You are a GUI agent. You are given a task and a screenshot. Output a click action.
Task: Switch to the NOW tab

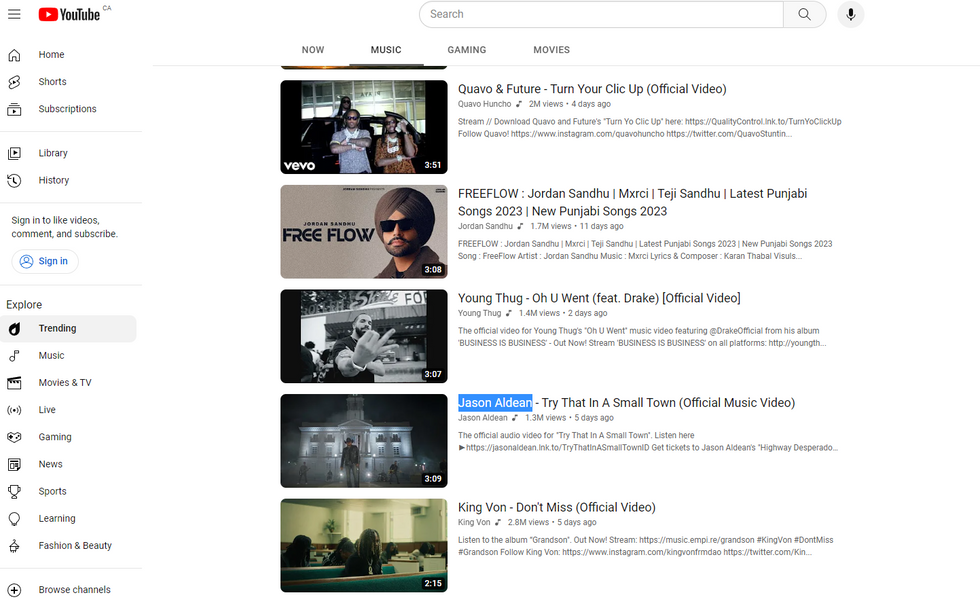tap(313, 50)
